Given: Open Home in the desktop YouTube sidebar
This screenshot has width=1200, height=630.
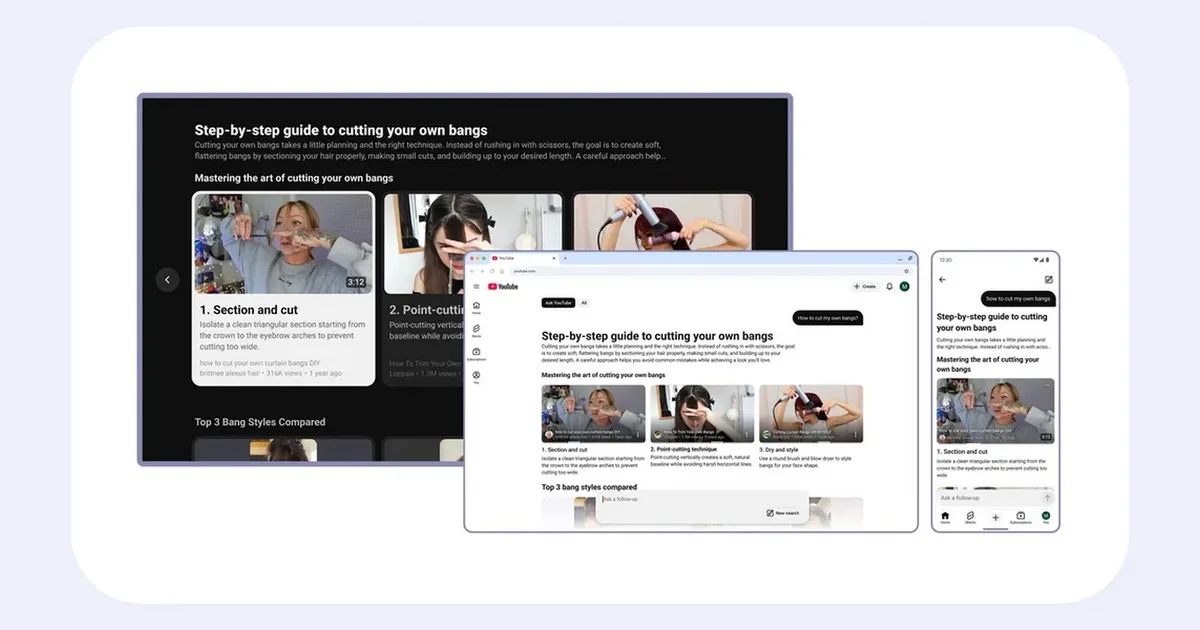Looking at the screenshot, I should click(x=476, y=307).
